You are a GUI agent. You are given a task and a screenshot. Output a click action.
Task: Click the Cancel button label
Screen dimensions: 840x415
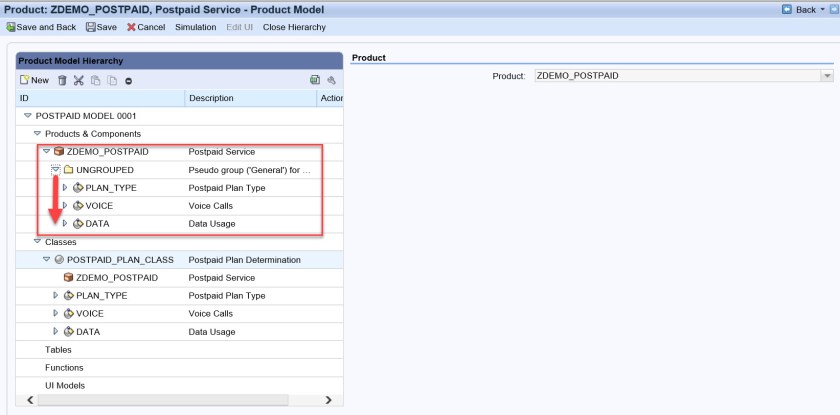point(151,27)
